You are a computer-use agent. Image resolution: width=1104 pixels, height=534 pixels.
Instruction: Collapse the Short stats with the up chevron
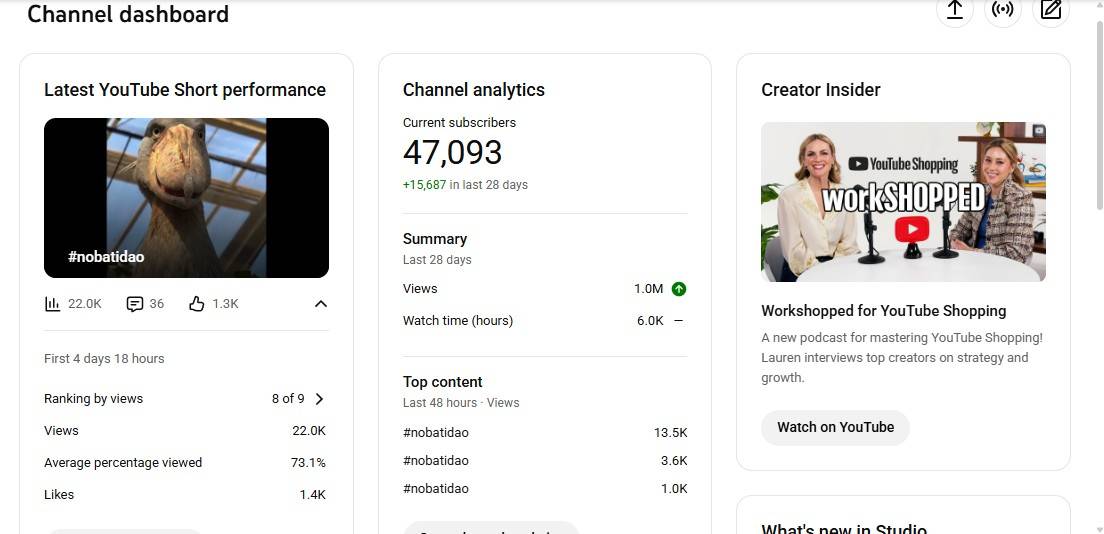point(320,304)
